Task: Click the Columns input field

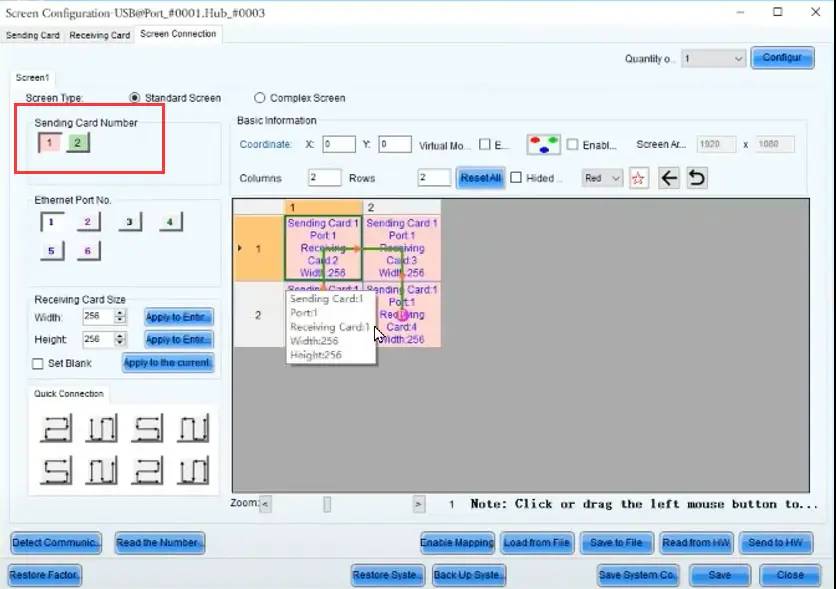Action: [325, 177]
